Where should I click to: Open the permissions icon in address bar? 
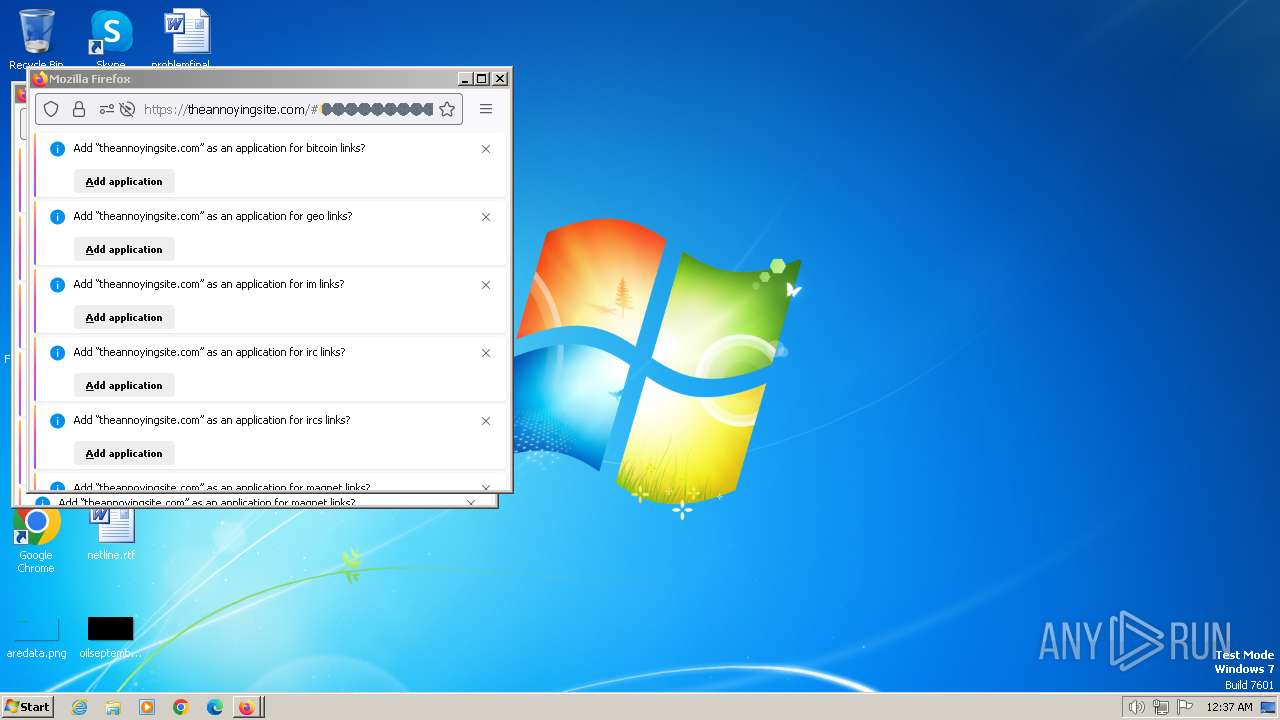106,109
